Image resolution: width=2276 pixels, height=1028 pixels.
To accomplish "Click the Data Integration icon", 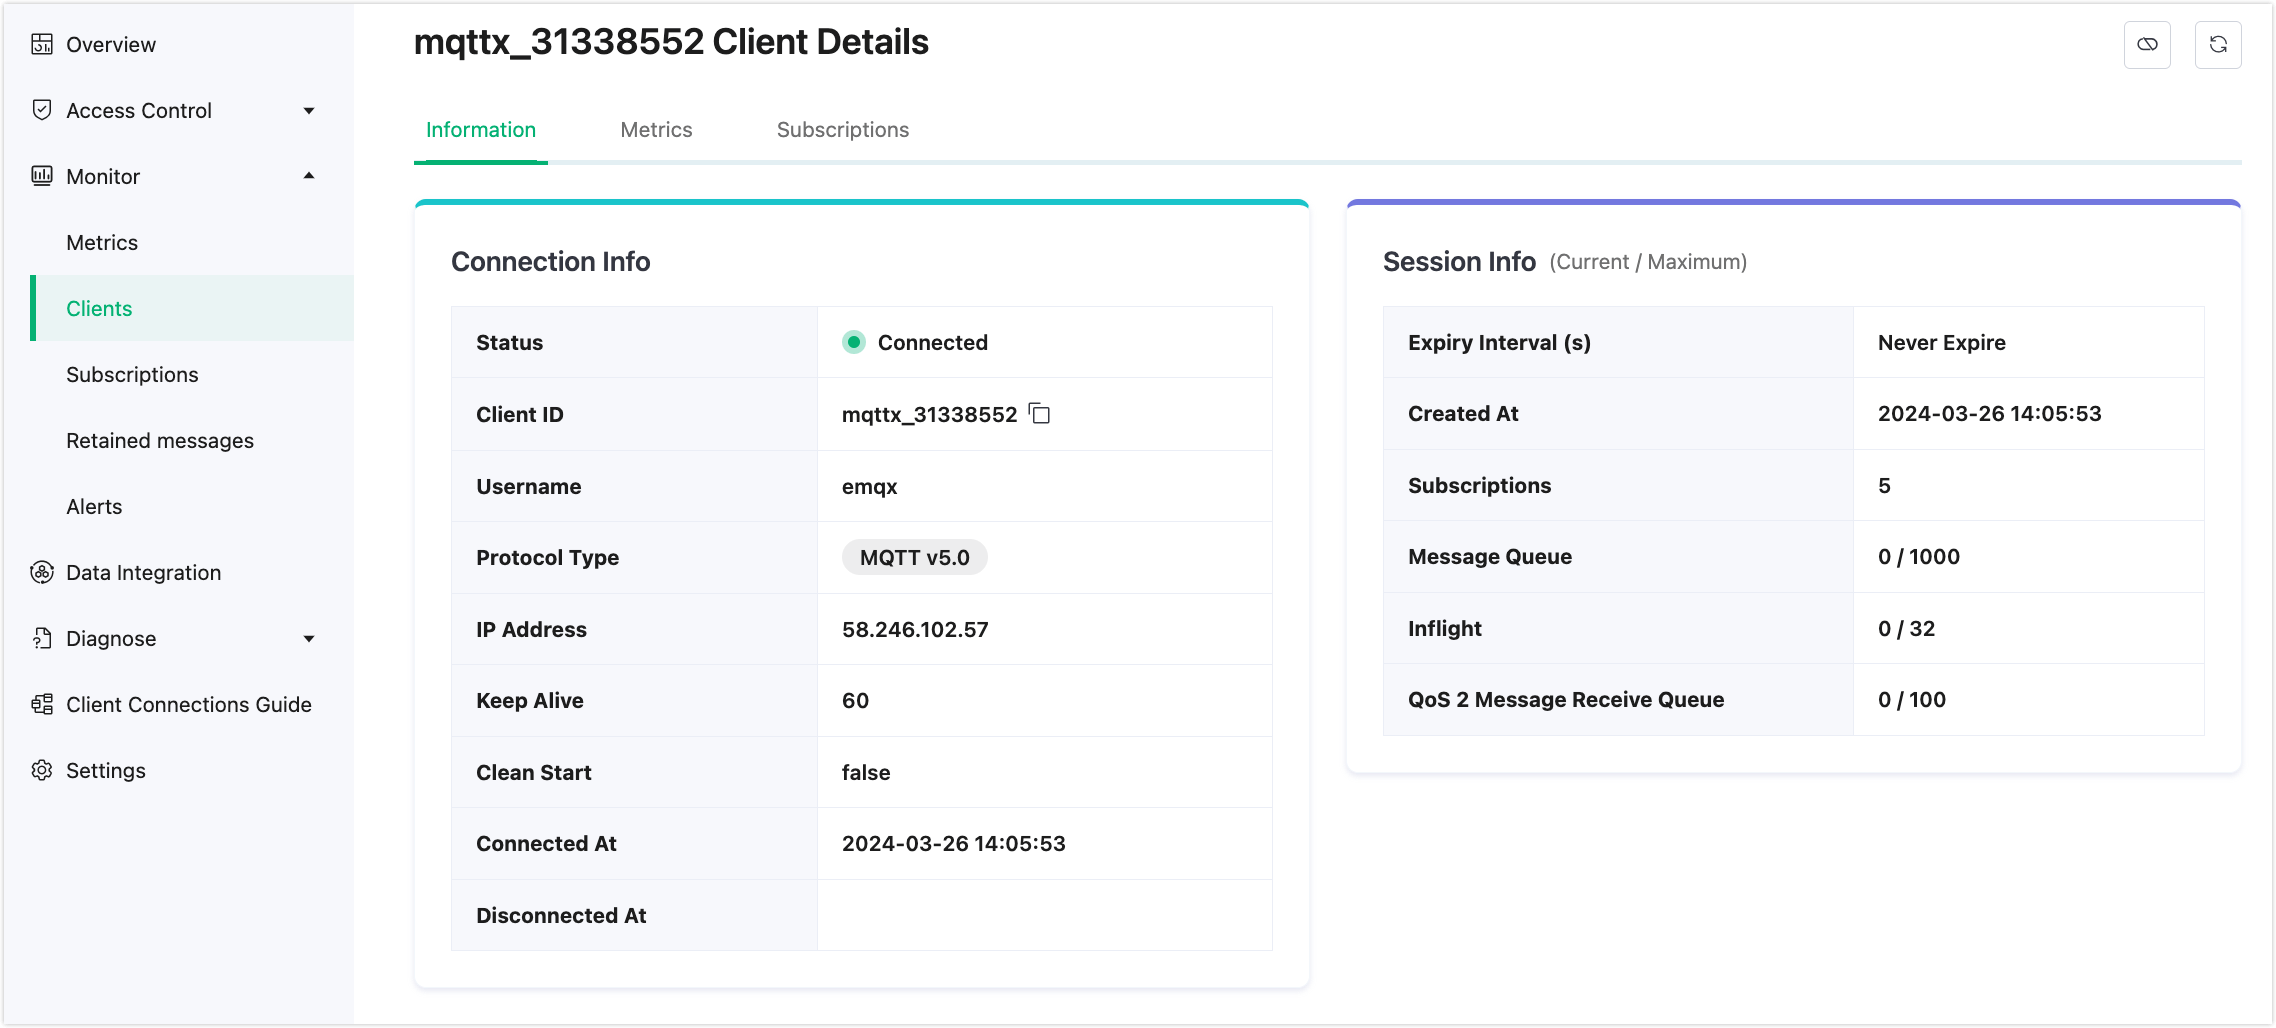I will coord(42,572).
